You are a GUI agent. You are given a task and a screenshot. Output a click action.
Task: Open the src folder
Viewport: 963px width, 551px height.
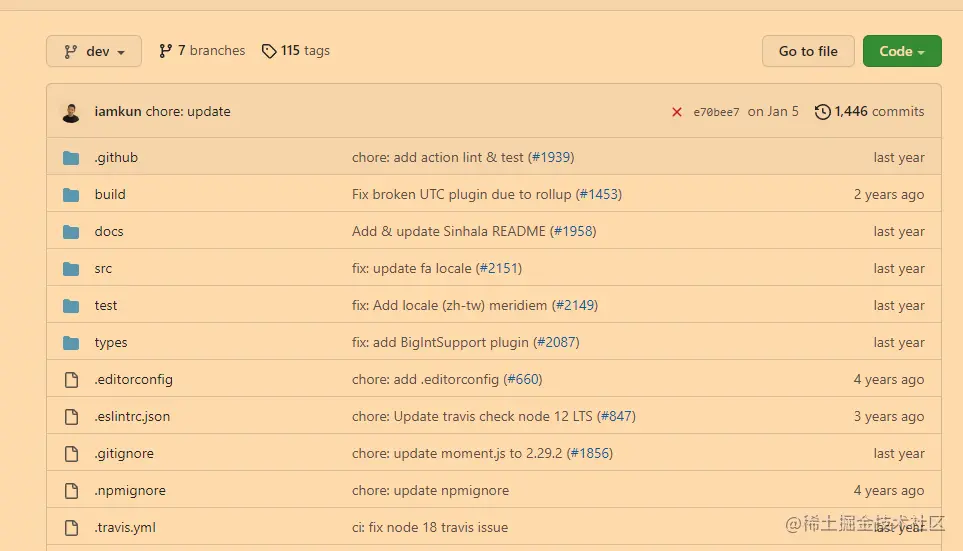(104, 269)
